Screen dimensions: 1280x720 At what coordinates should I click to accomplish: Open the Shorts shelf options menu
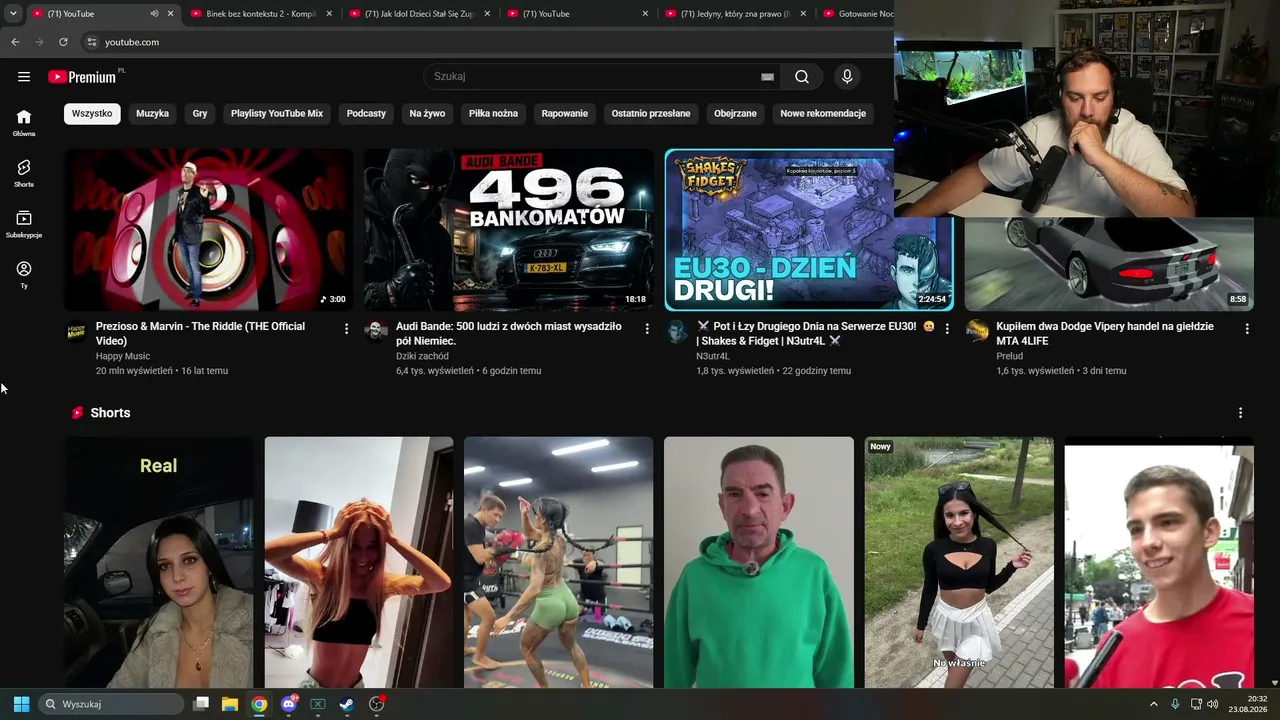(1240, 413)
